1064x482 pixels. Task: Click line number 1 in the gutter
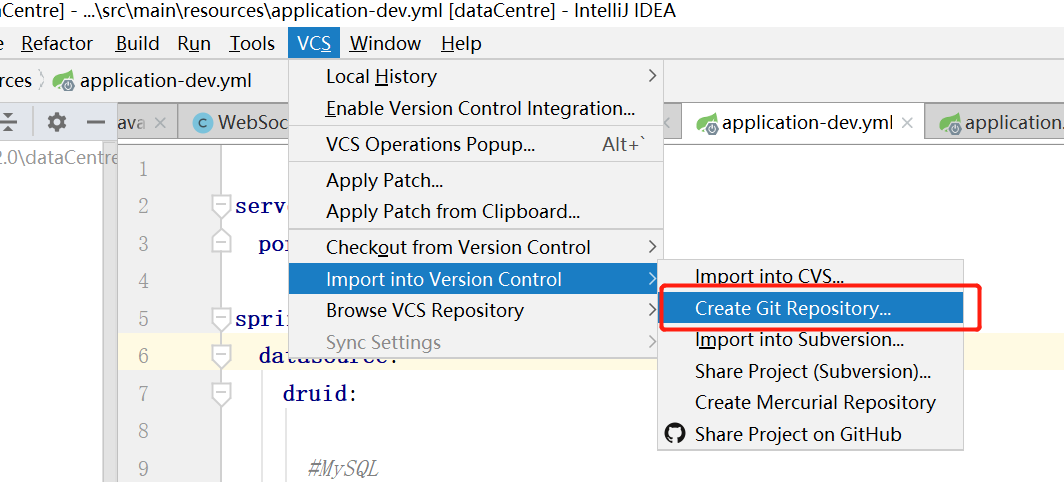(x=142, y=169)
